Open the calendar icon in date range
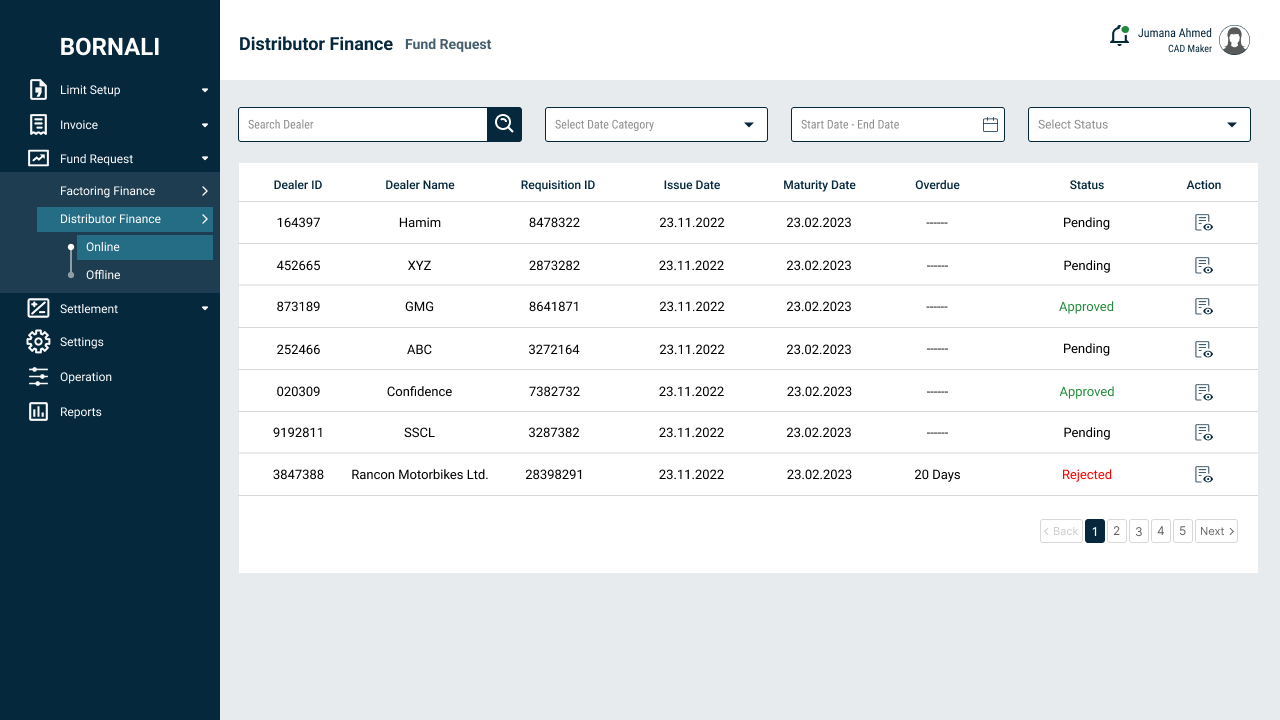The height and width of the screenshot is (720, 1280). click(990, 124)
